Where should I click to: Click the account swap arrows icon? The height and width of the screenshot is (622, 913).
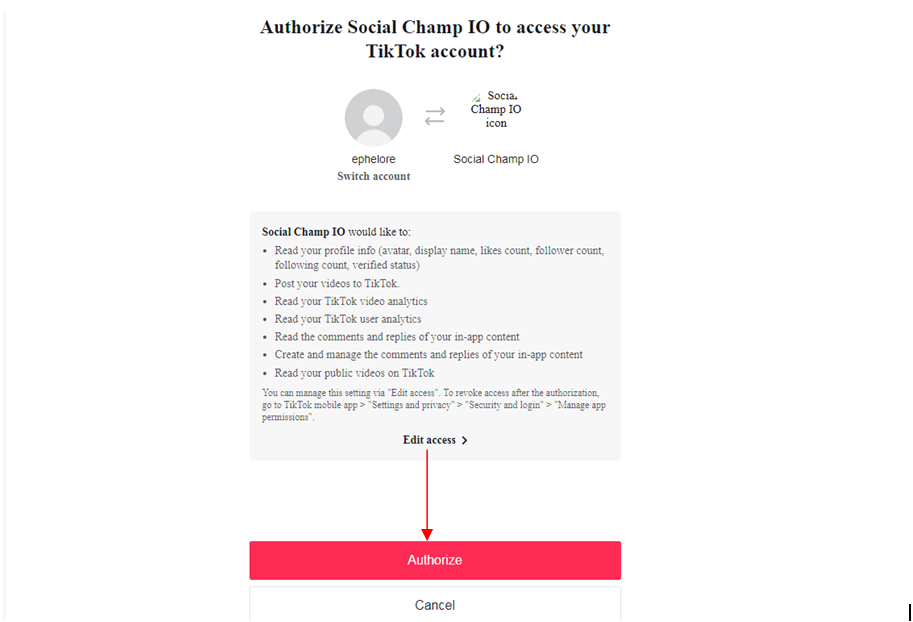click(x=434, y=116)
